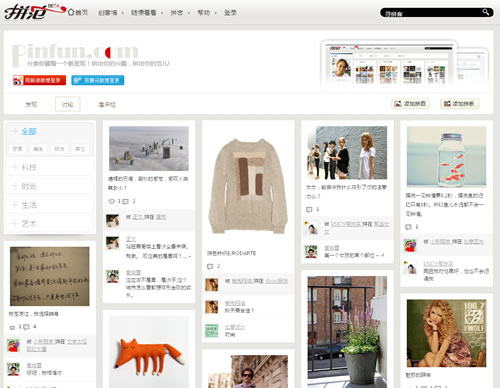
Task: Click inside the black search field
Action: (x=432, y=13)
